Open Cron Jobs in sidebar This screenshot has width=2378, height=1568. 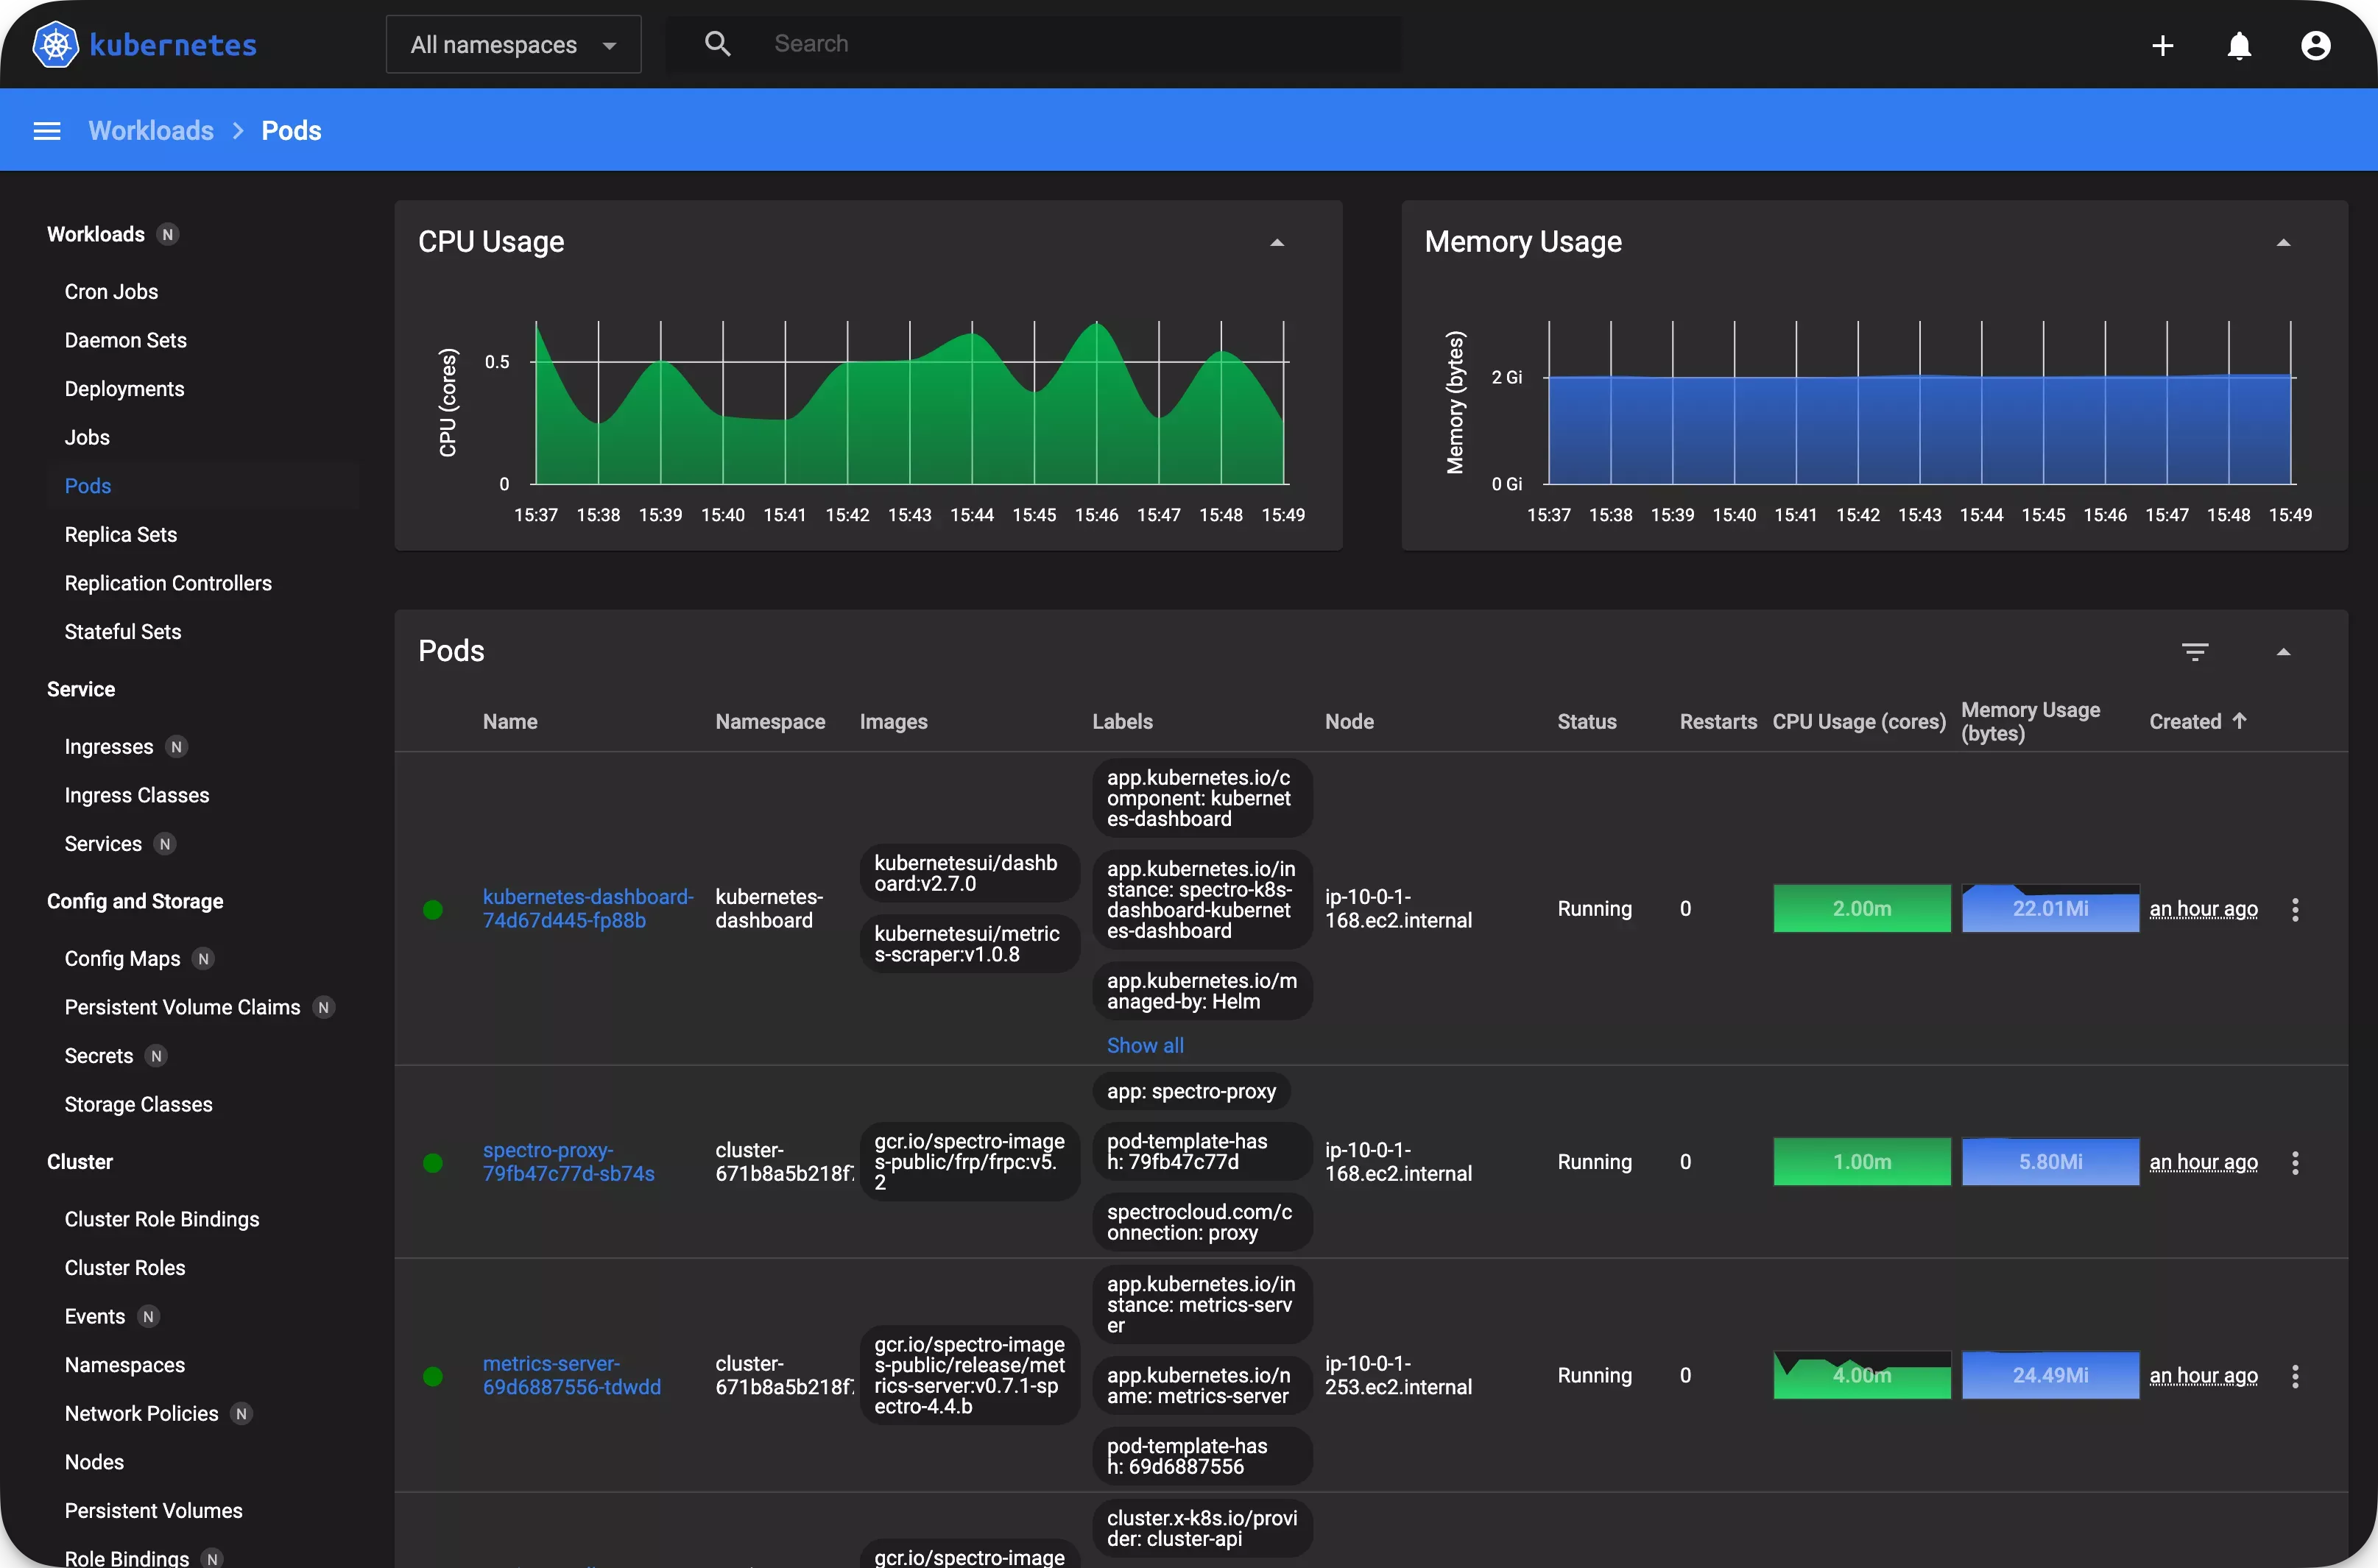pos(111,292)
